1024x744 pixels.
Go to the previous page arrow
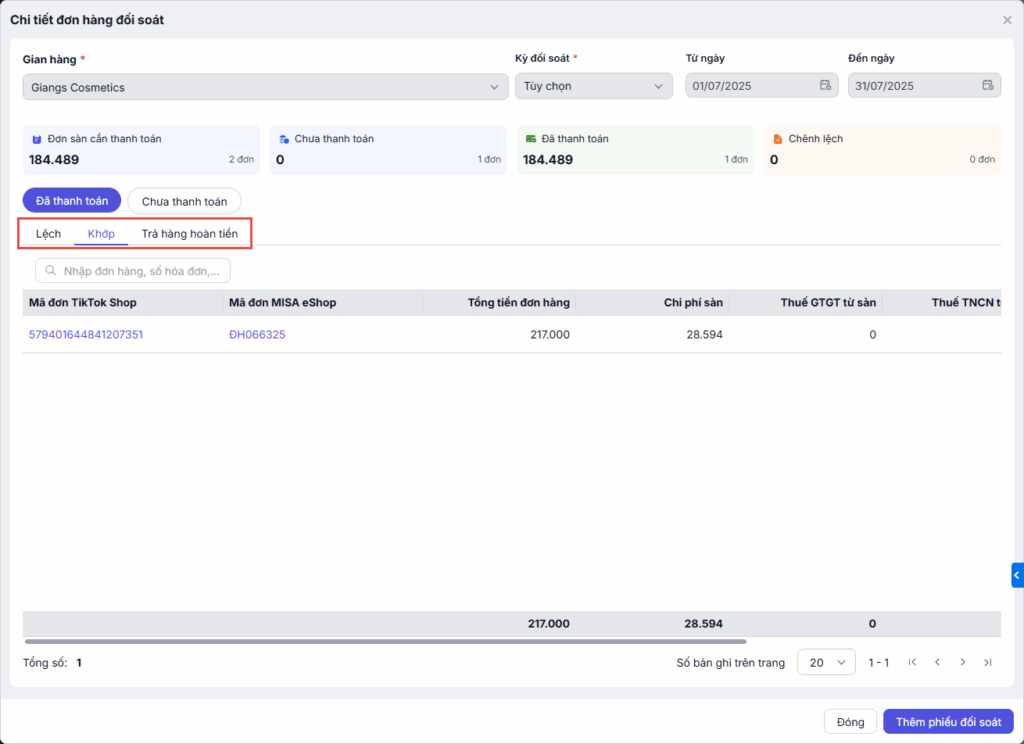(937, 662)
